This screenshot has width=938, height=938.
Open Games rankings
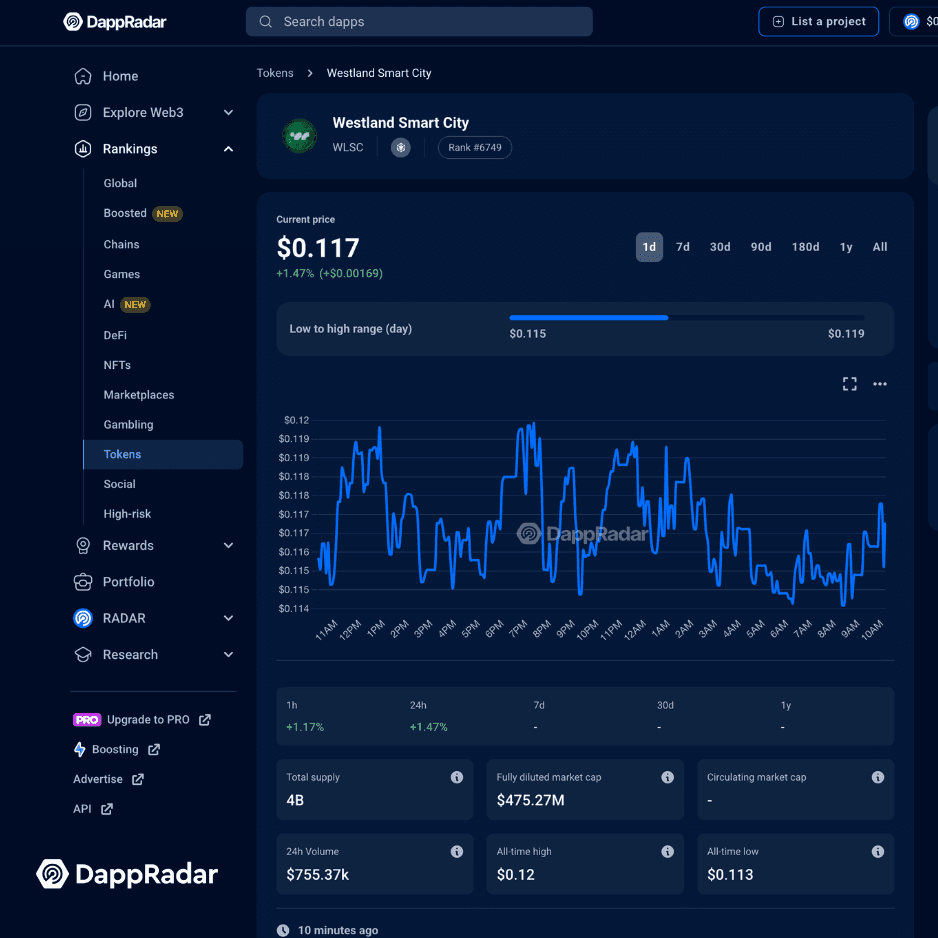(x=121, y=274)
